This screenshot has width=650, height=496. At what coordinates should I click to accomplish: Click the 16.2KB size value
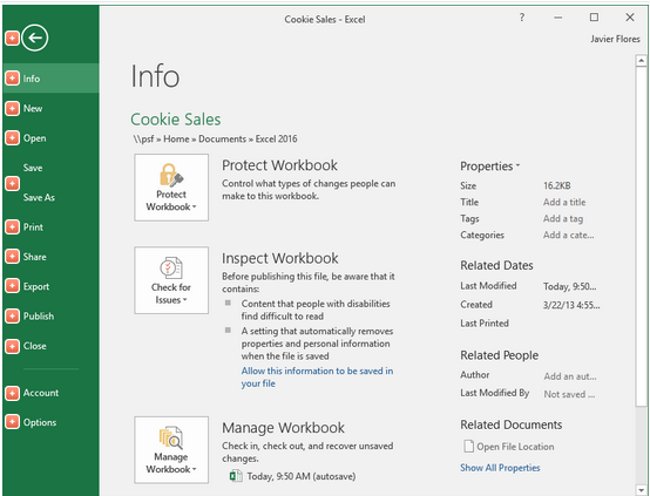[557, 186]
